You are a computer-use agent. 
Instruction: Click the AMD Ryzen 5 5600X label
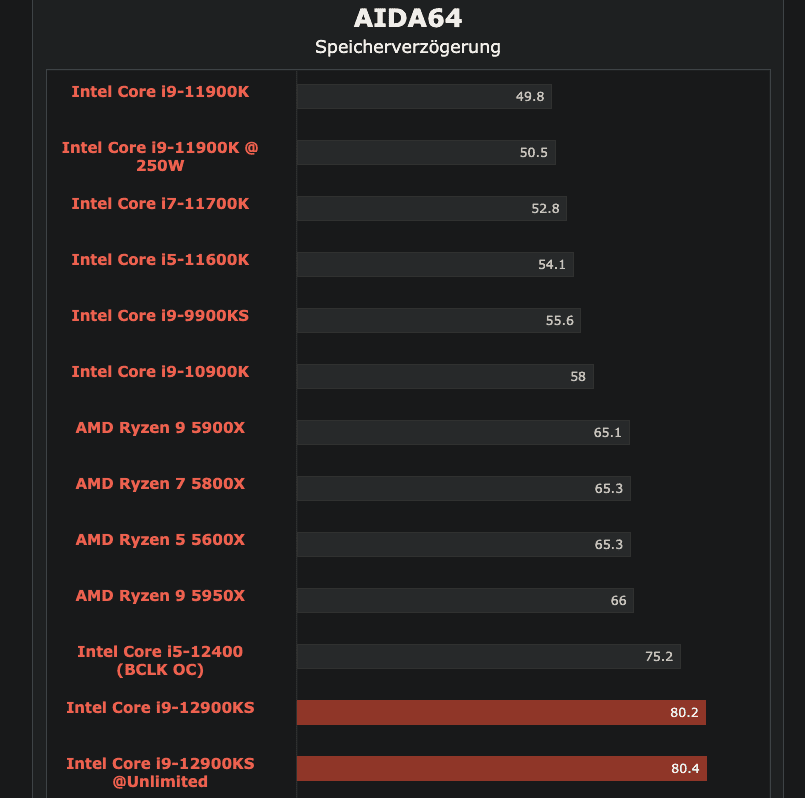(160, 540)
